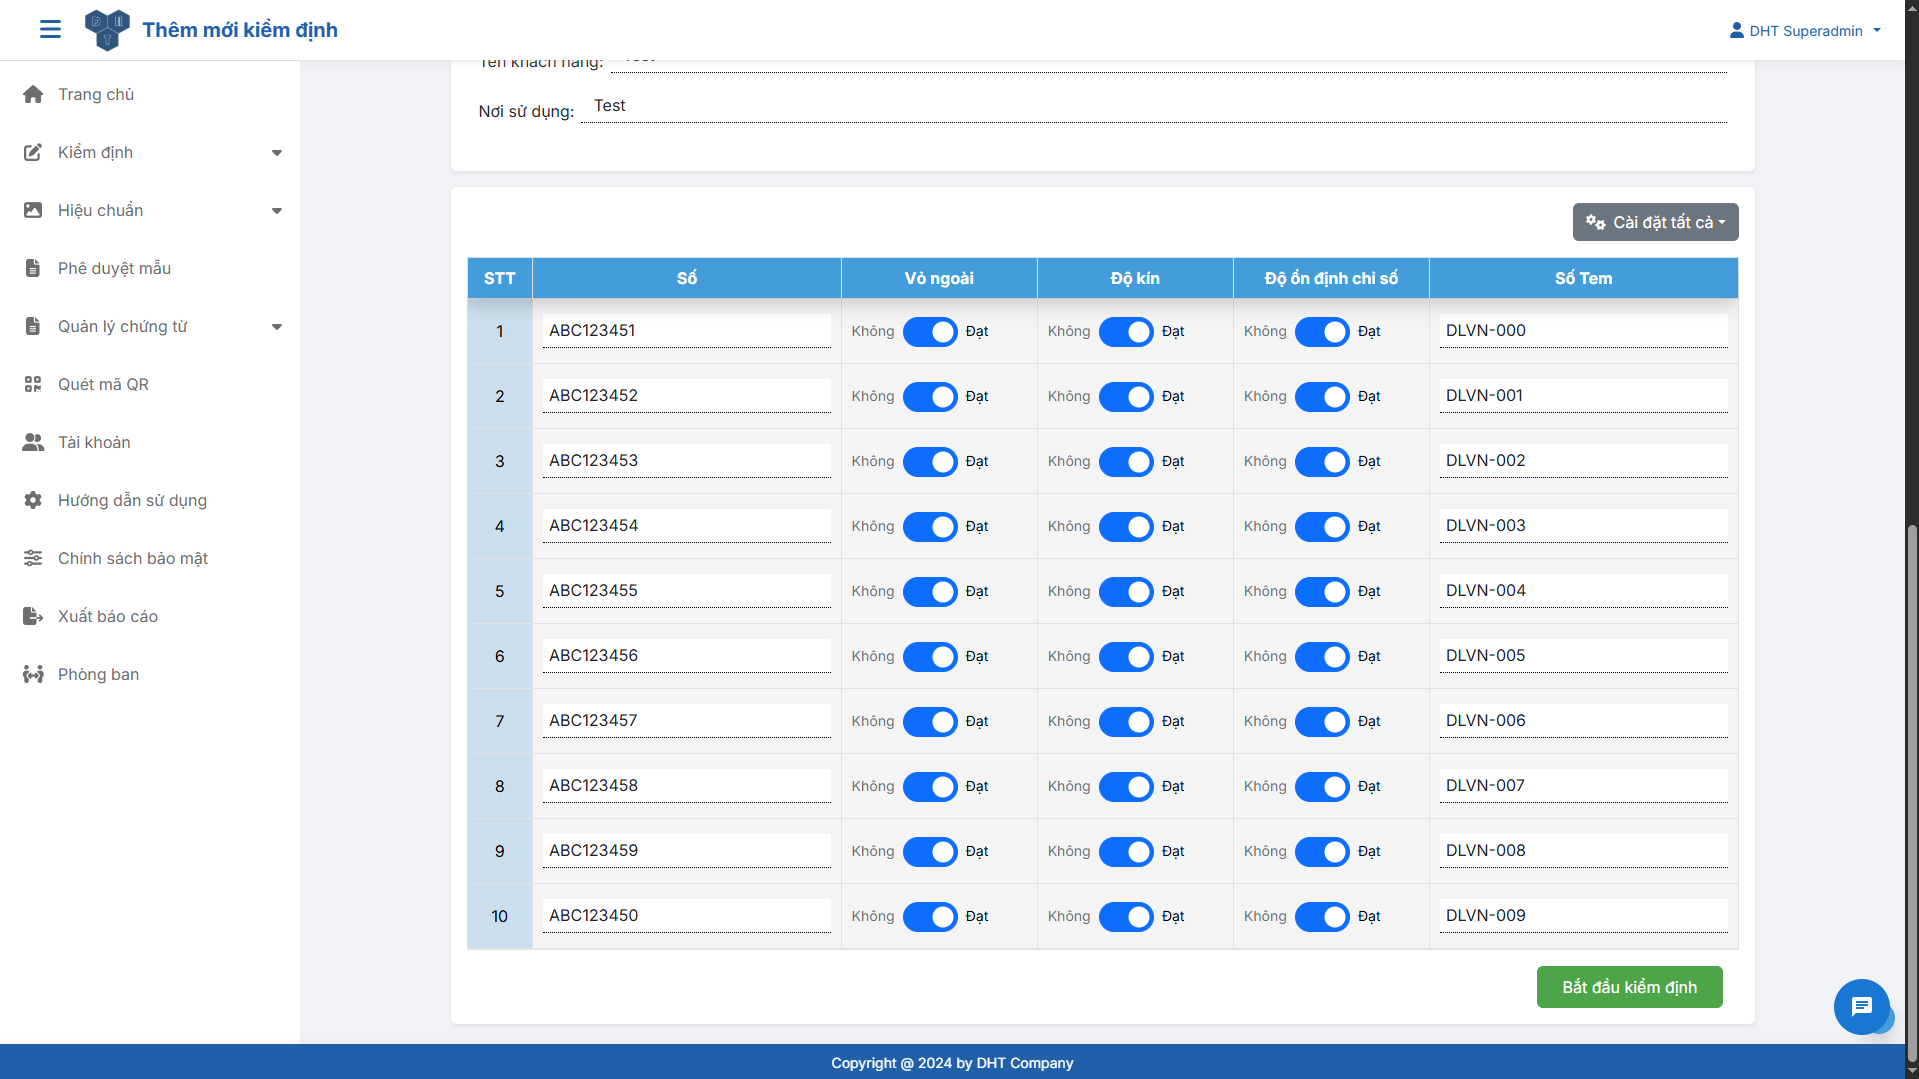Select Chính sách bảo mật in sidebar
The height and width of the screenshot is (1079, 1919).
click(132, 558)
